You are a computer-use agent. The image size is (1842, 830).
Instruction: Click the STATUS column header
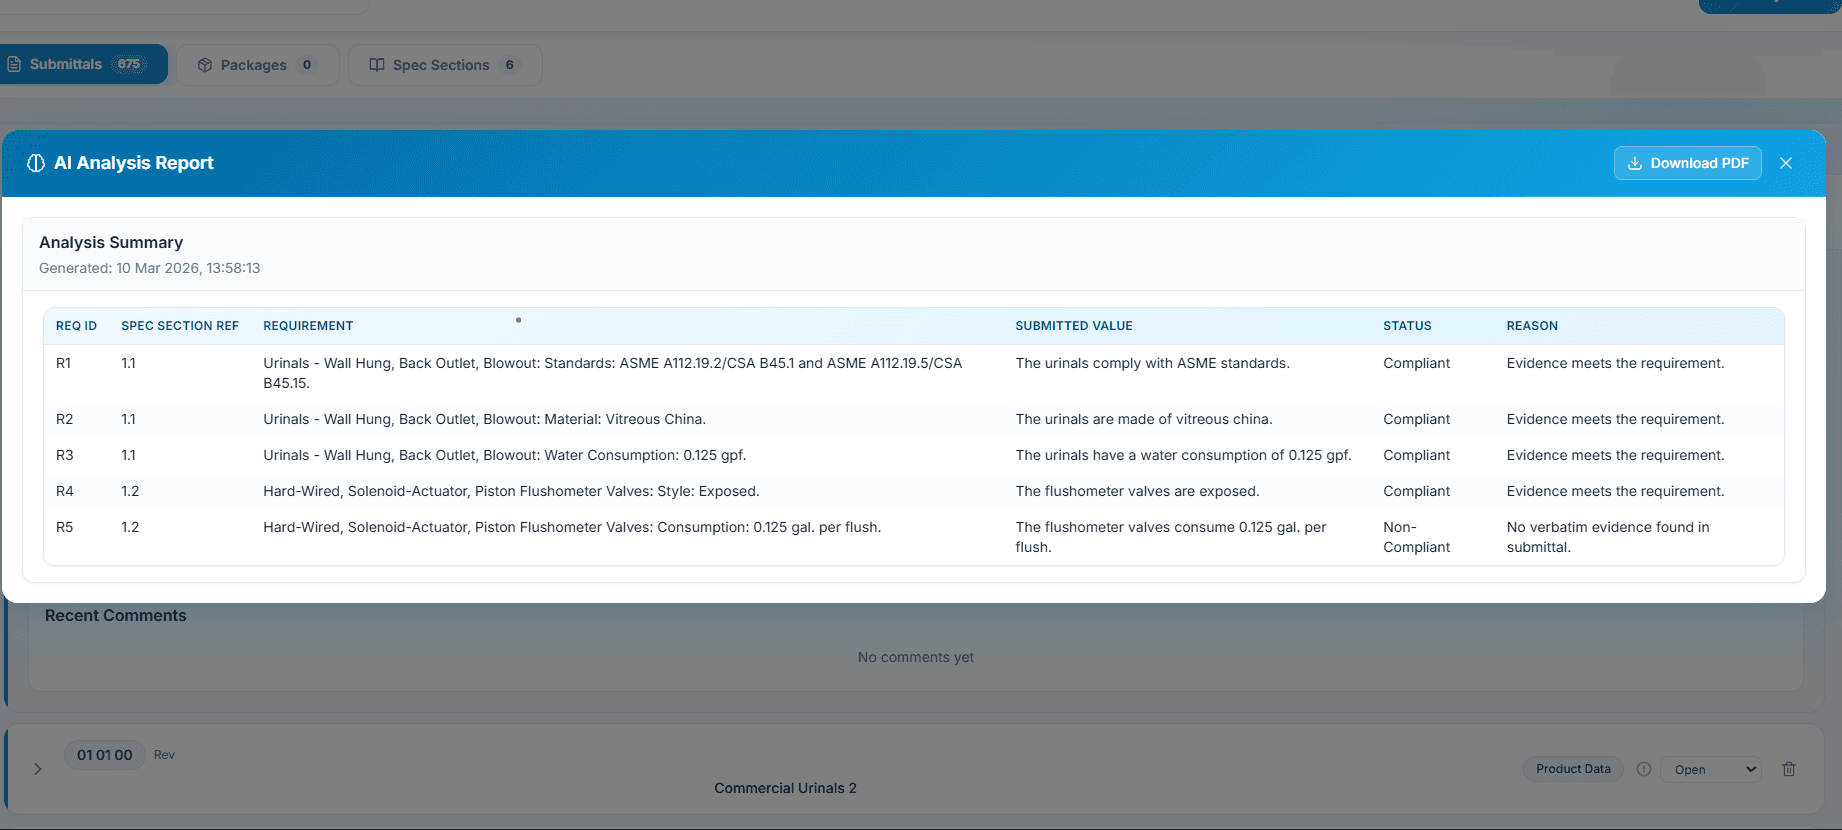[x=1406, y=326]
